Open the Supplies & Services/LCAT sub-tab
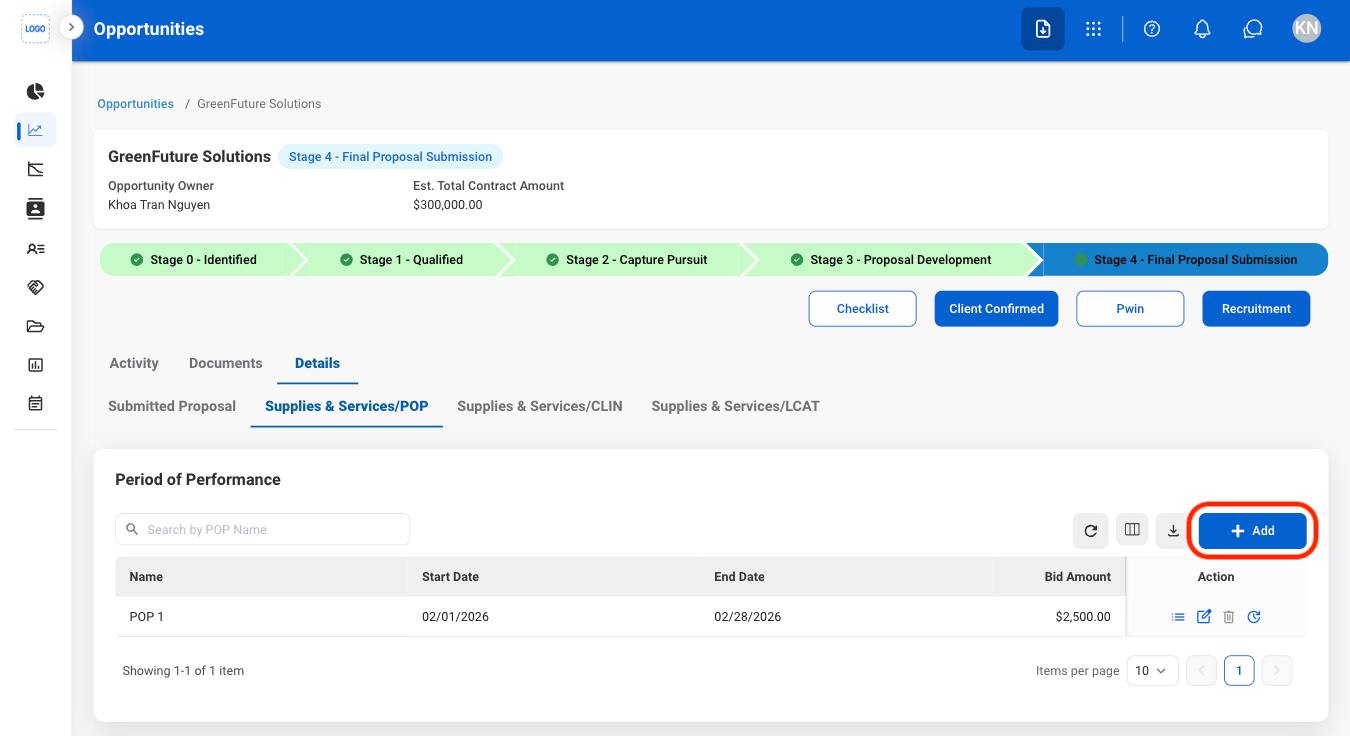The image size is (1350, 736). coord(735,406)
